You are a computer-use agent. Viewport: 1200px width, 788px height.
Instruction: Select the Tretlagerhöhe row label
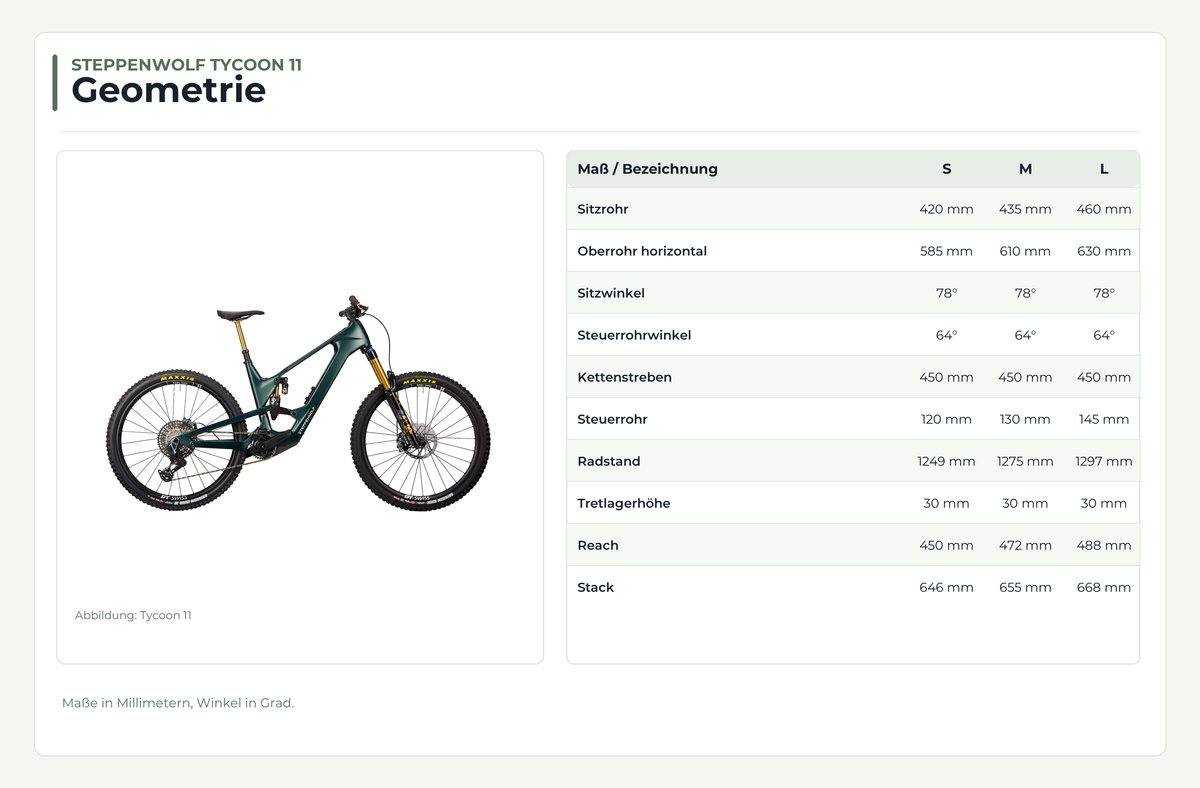pyautogui.click(x=624, y=503)
